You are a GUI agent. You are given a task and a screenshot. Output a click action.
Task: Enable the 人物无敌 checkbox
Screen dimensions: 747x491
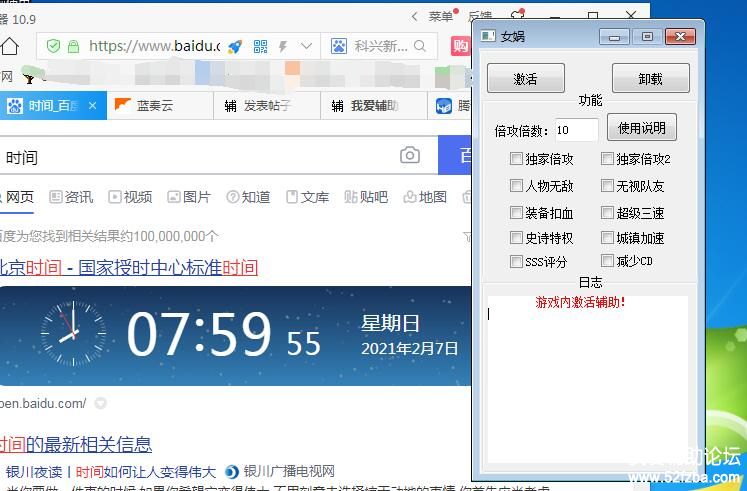(516, 185)
